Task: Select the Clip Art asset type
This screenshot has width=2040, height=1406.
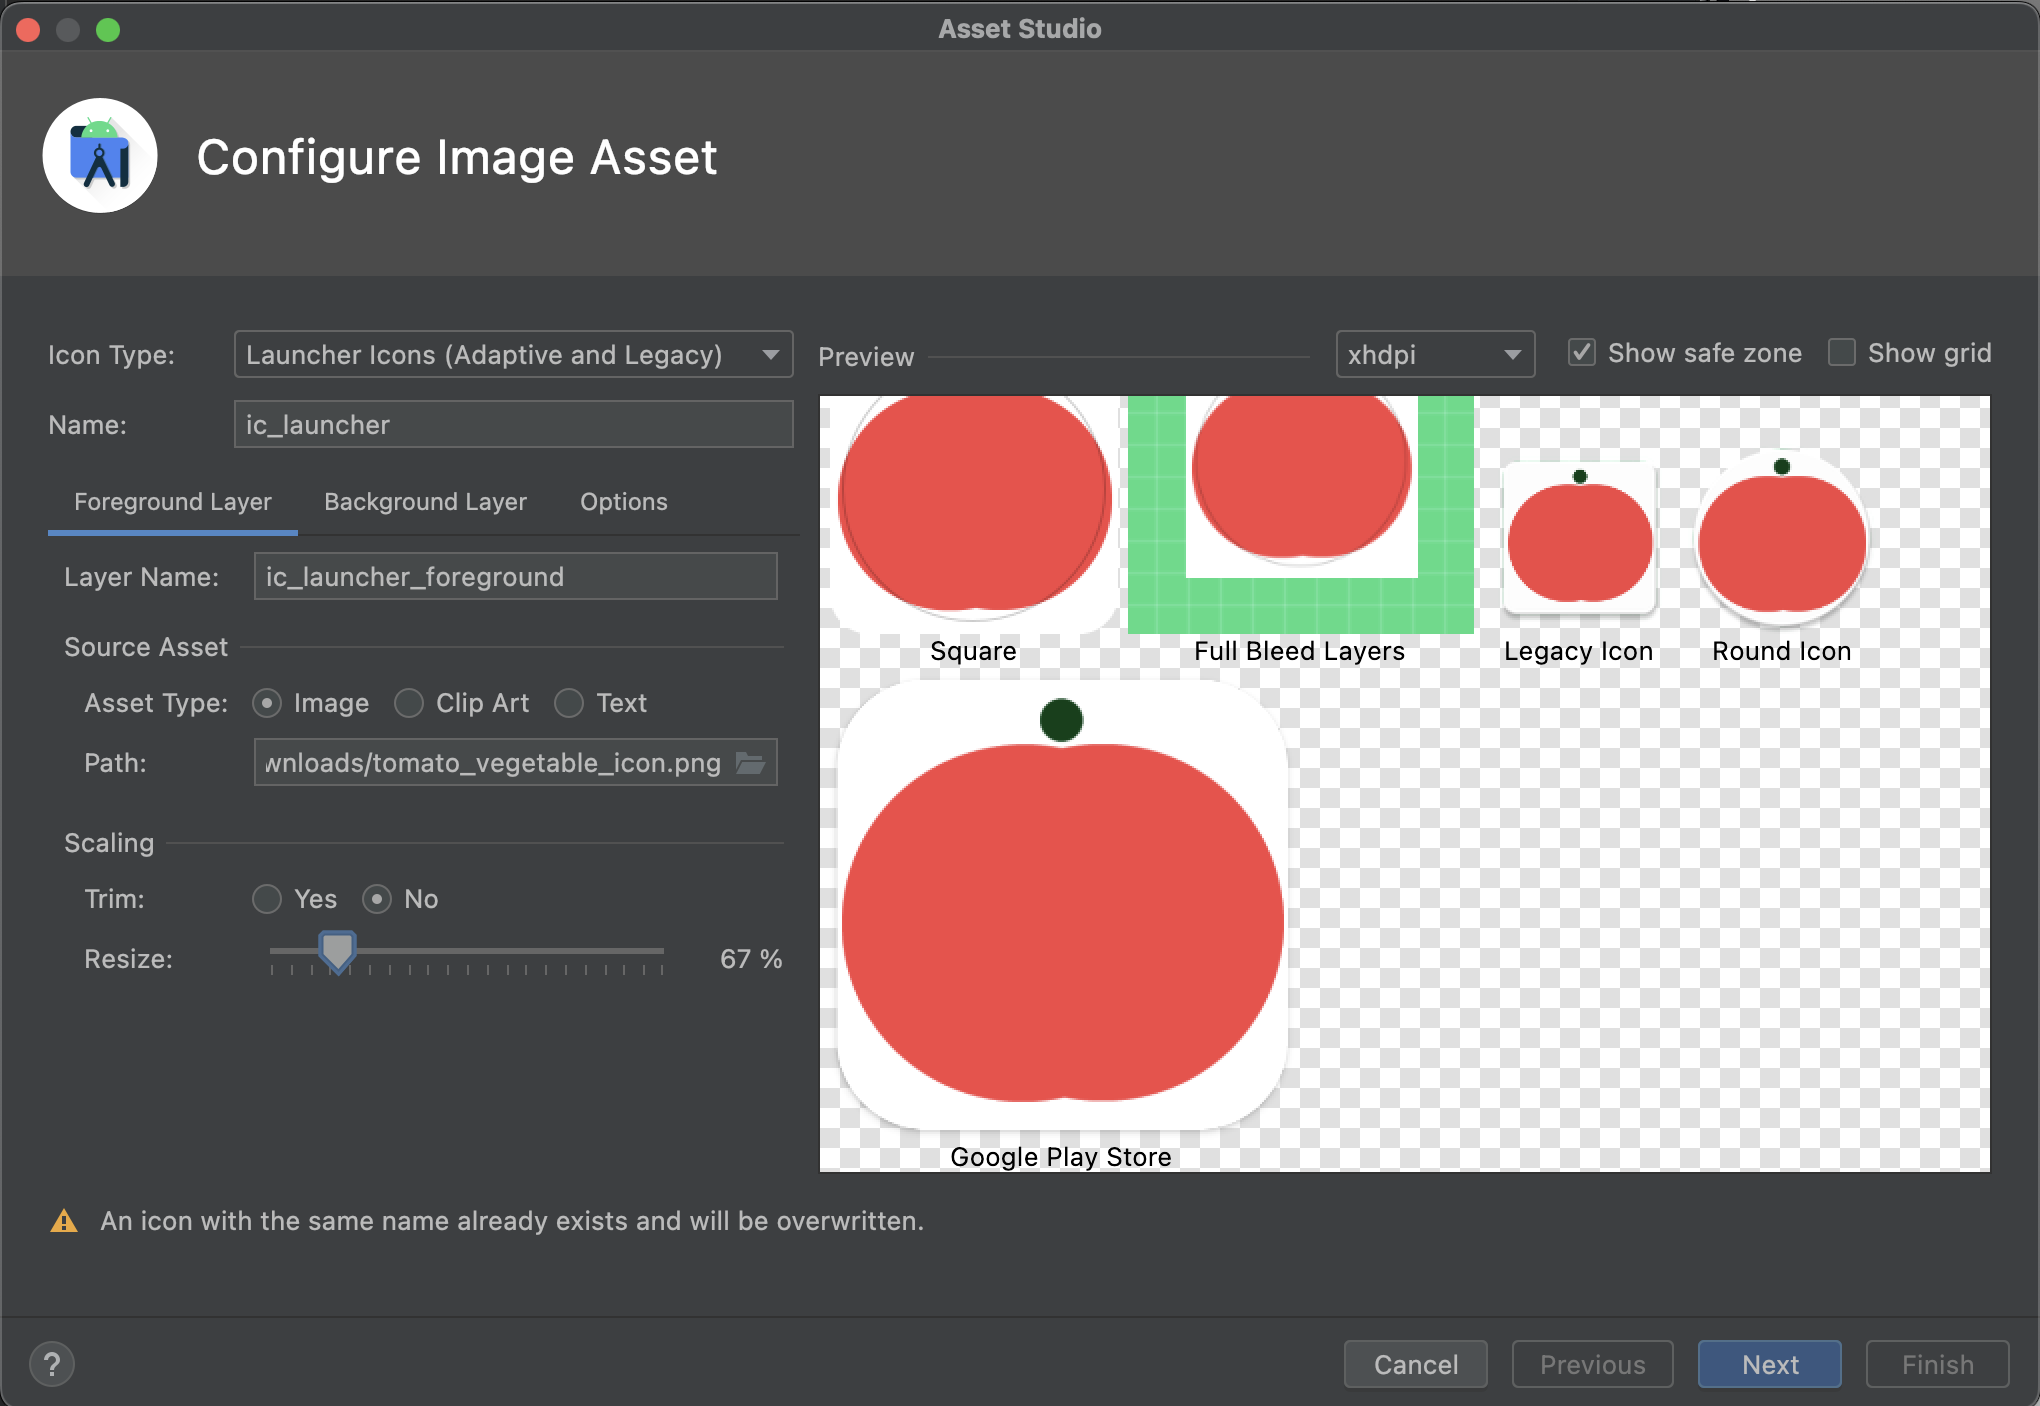Action: click(409, 703)
